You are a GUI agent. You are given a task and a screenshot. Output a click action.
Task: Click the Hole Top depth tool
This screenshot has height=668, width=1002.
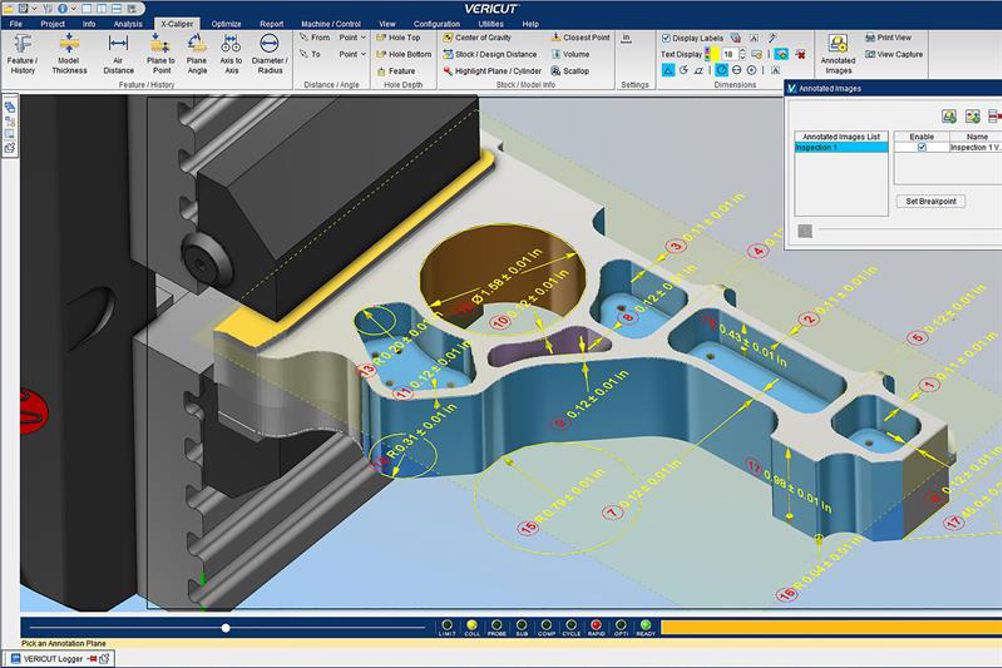398,38
